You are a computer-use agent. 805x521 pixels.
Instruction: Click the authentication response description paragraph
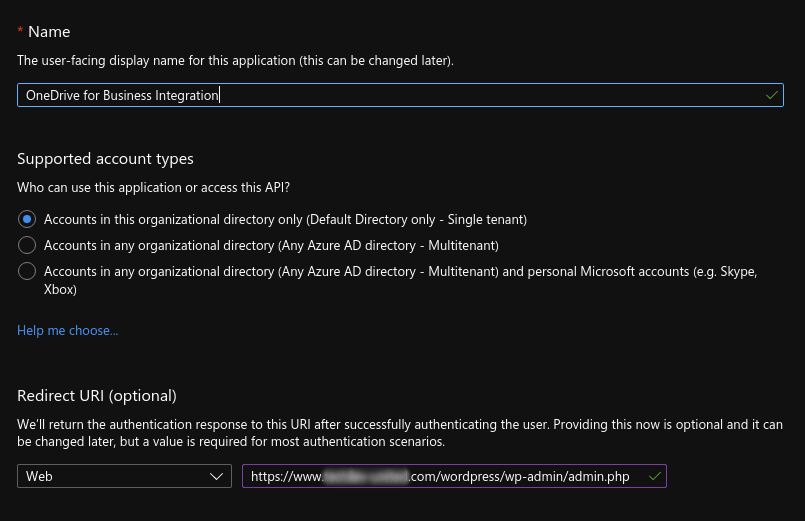point(400,433)
